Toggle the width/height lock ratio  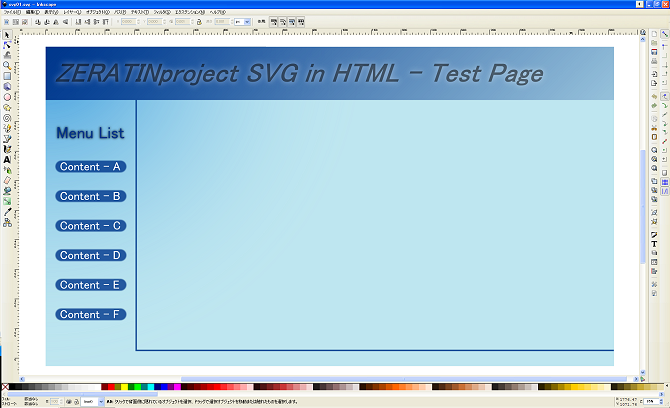pos(199,22)
